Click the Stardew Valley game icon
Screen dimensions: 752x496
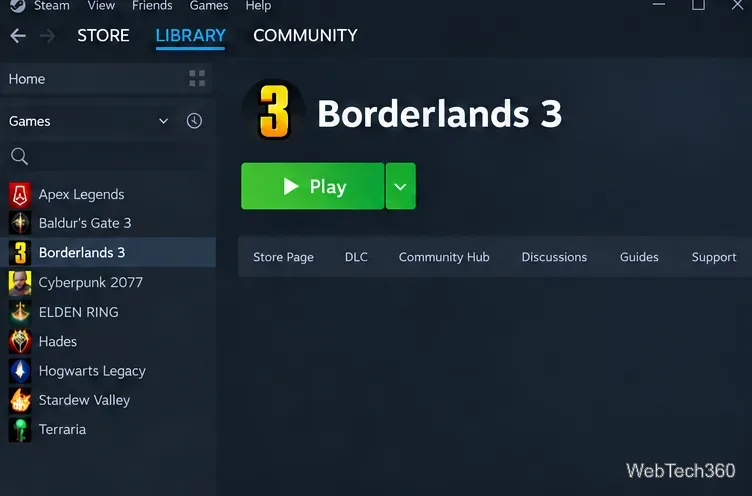[20, 400]
